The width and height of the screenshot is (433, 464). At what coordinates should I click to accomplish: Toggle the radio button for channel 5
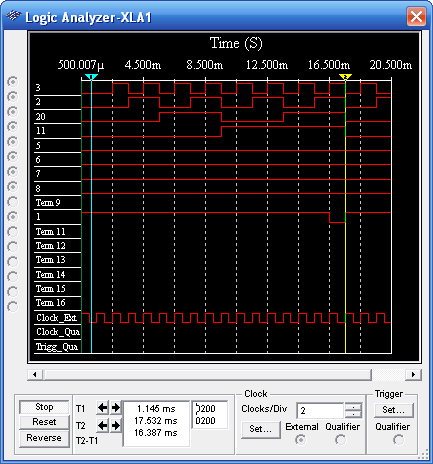(x=13, y=142)
